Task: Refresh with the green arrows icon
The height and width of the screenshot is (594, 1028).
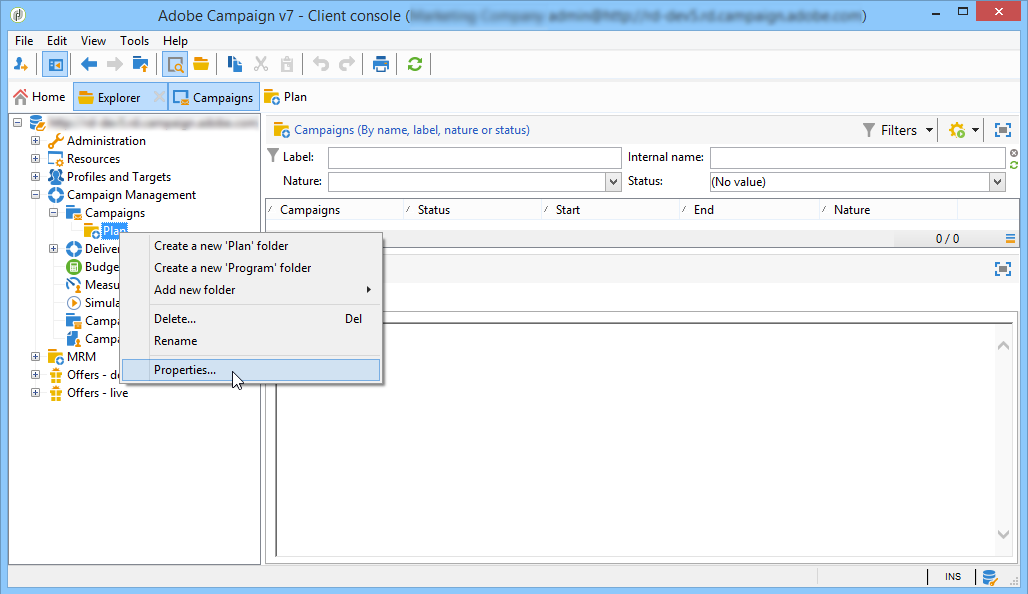Action: click(414, 64)
